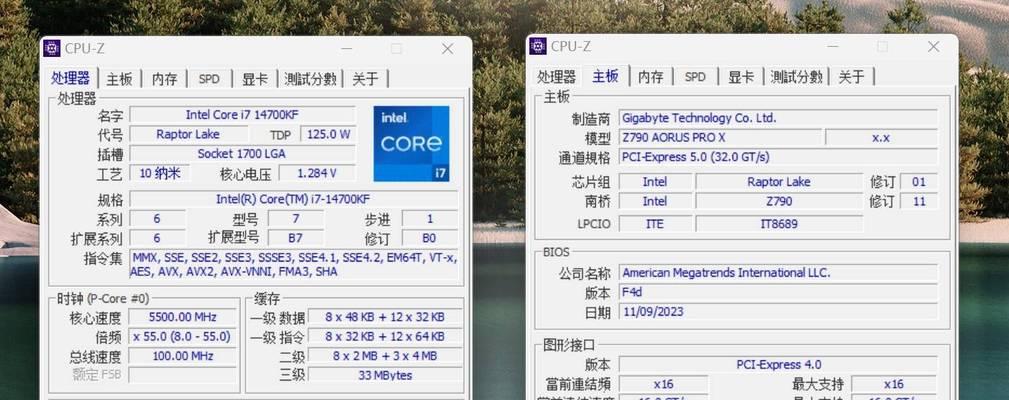Click the bus spec PCI-Express 5.0 (32.0 GT/s)
The height and width of the screenshot is (400, 1009).
(x=778, y=157)
